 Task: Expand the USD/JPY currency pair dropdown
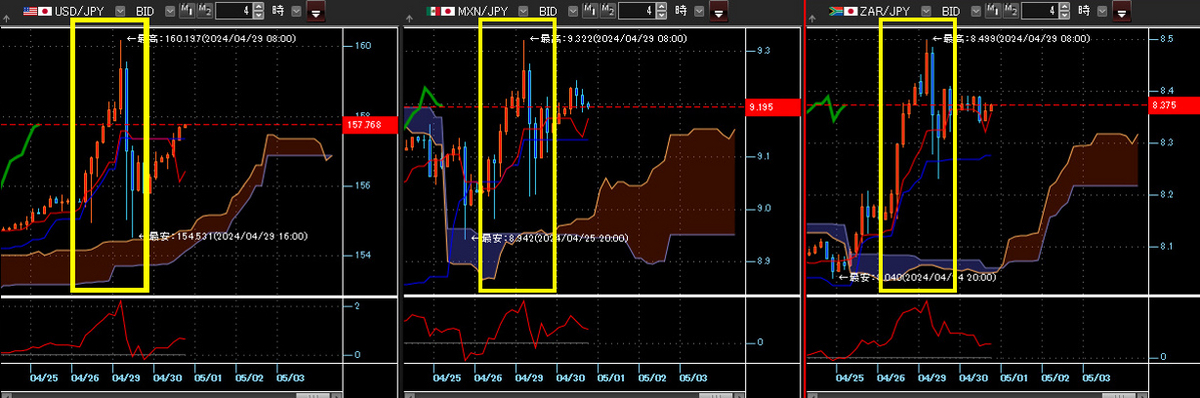[x=120, y=12]
